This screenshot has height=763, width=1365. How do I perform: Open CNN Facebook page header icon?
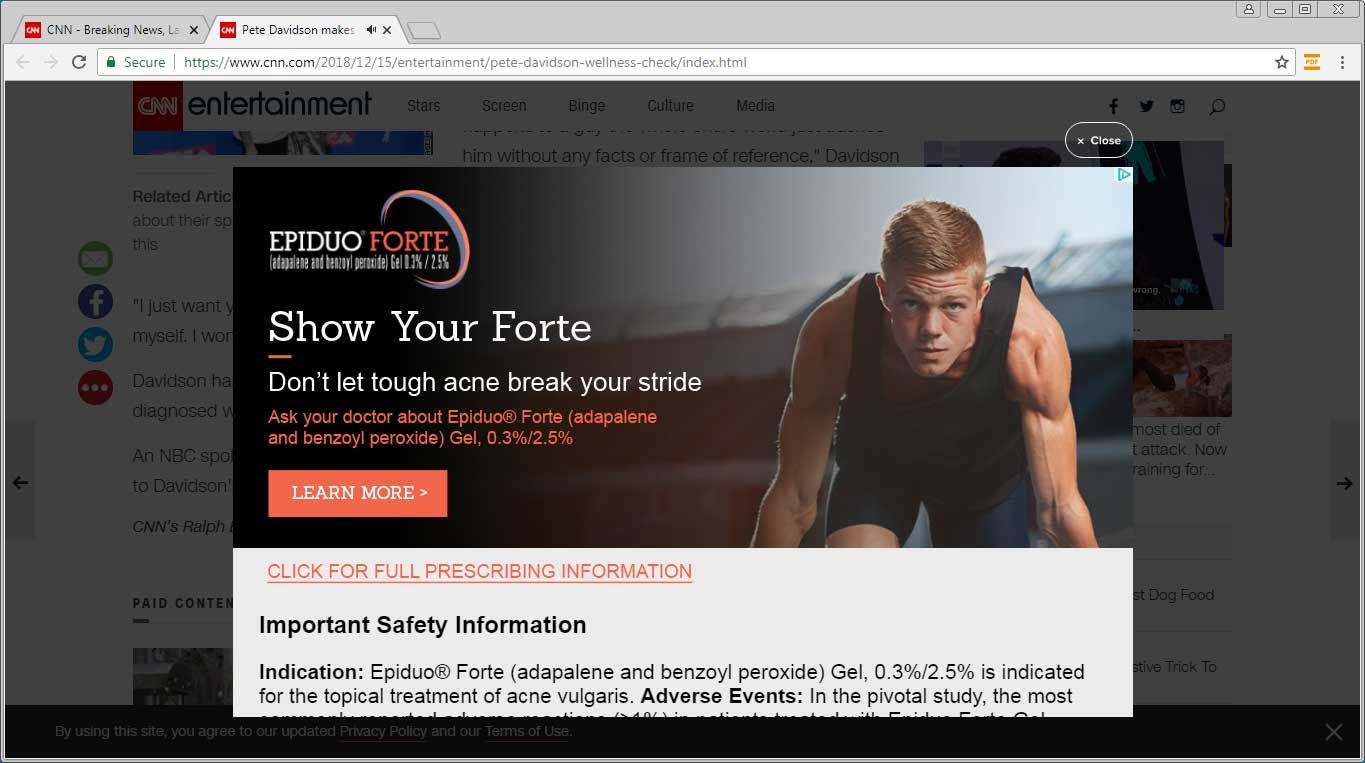[1114, 106]
